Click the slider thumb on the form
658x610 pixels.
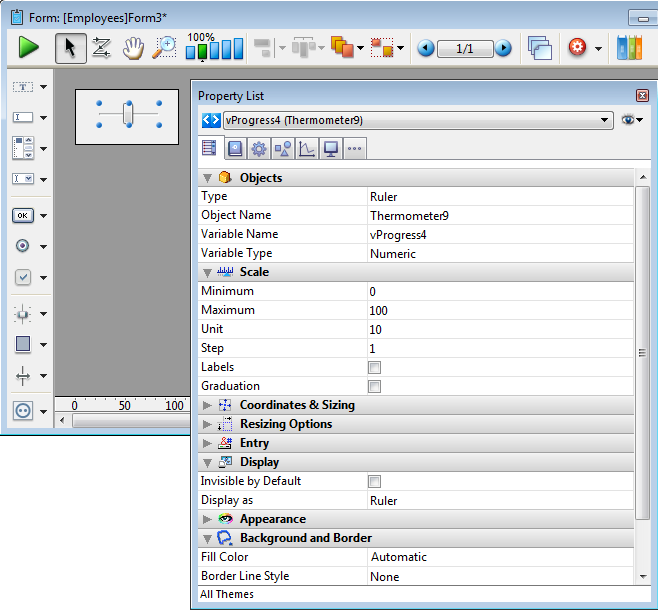pyautogui.click(x=128, y=114)
